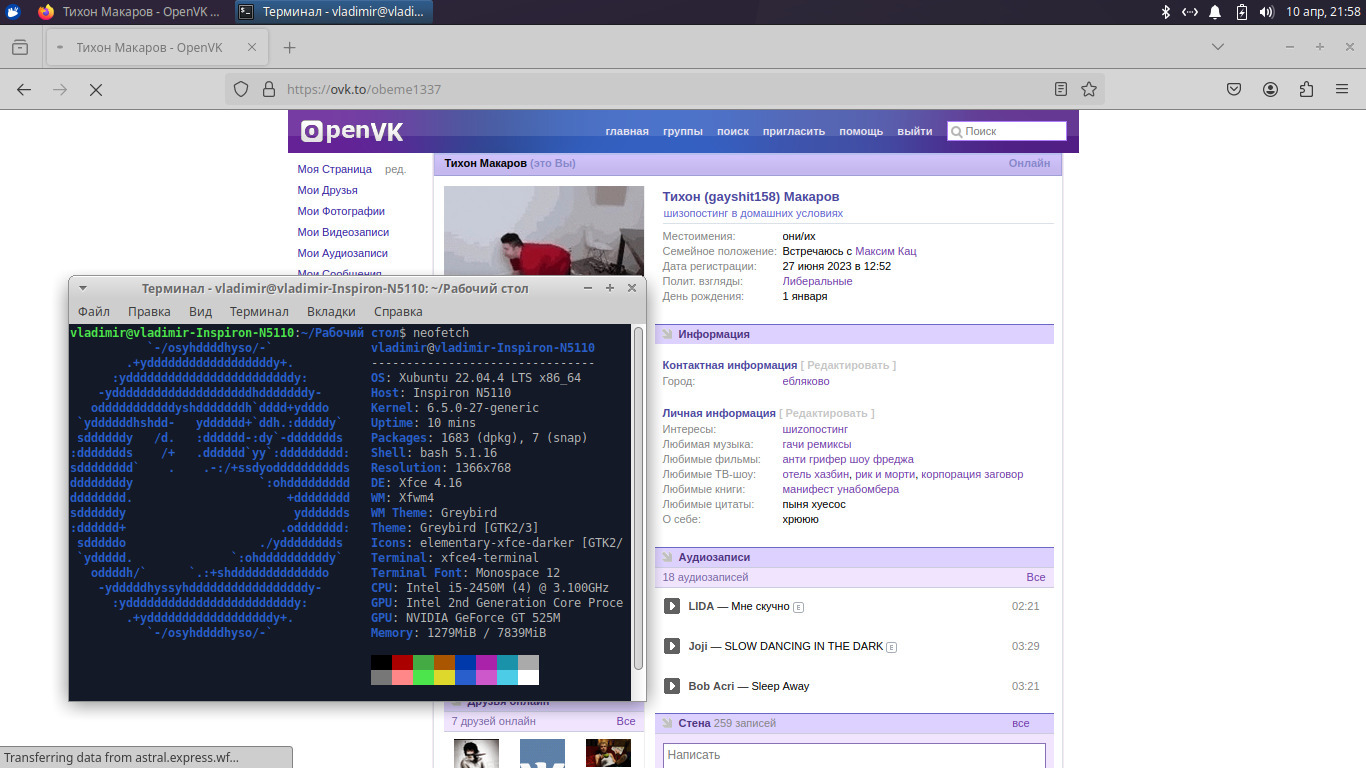Stop page loading with the X button

96,89
